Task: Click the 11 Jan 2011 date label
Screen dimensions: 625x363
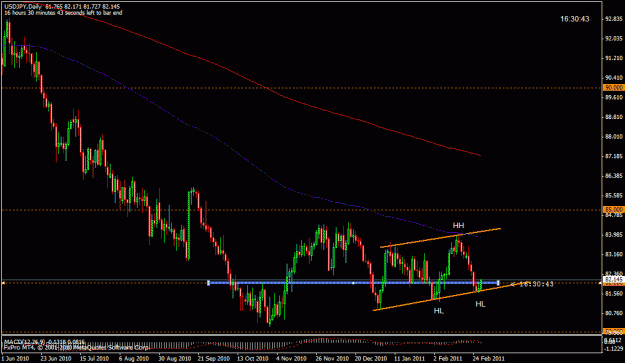Action: point(410,359)
